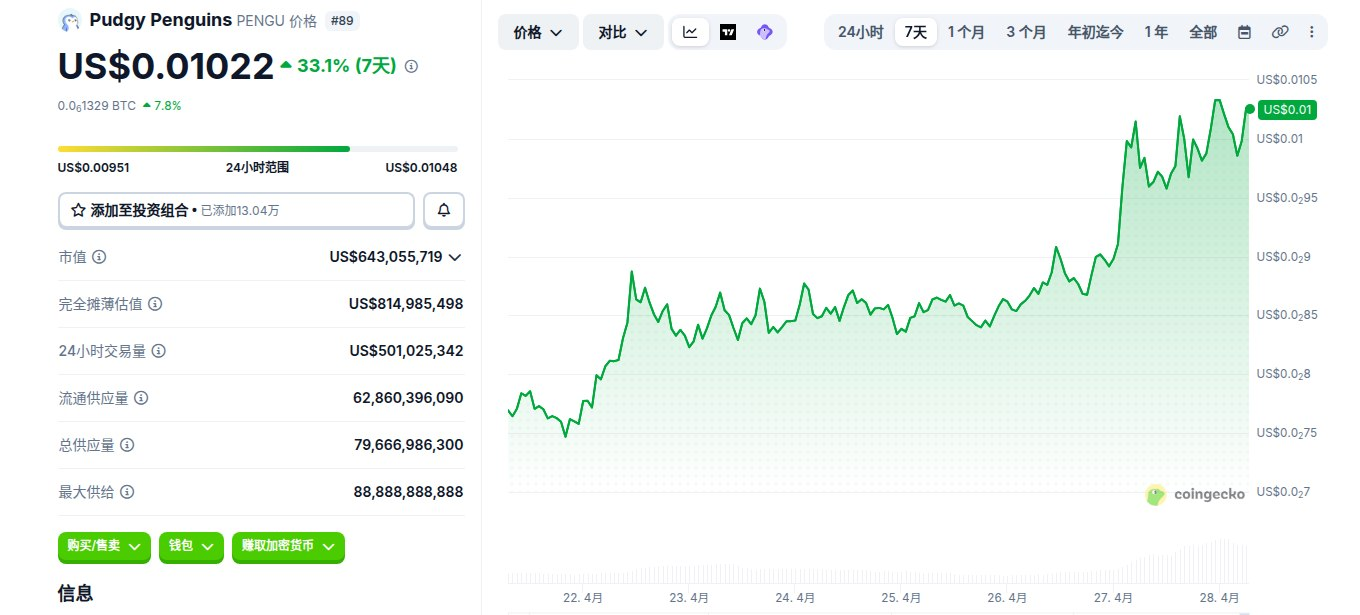Click the 79,666,986,300 total supply value

point(408,445)
